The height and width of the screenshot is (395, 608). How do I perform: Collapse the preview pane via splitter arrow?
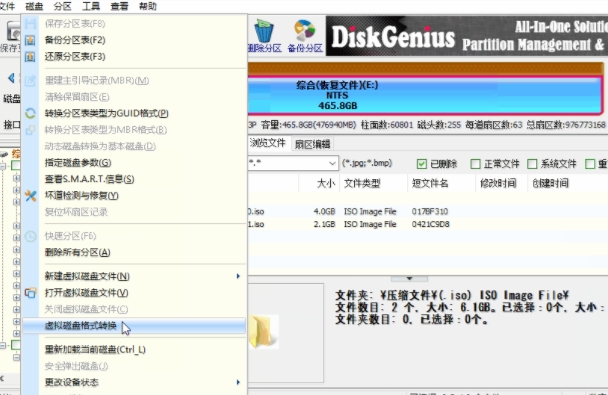(409, 278)
